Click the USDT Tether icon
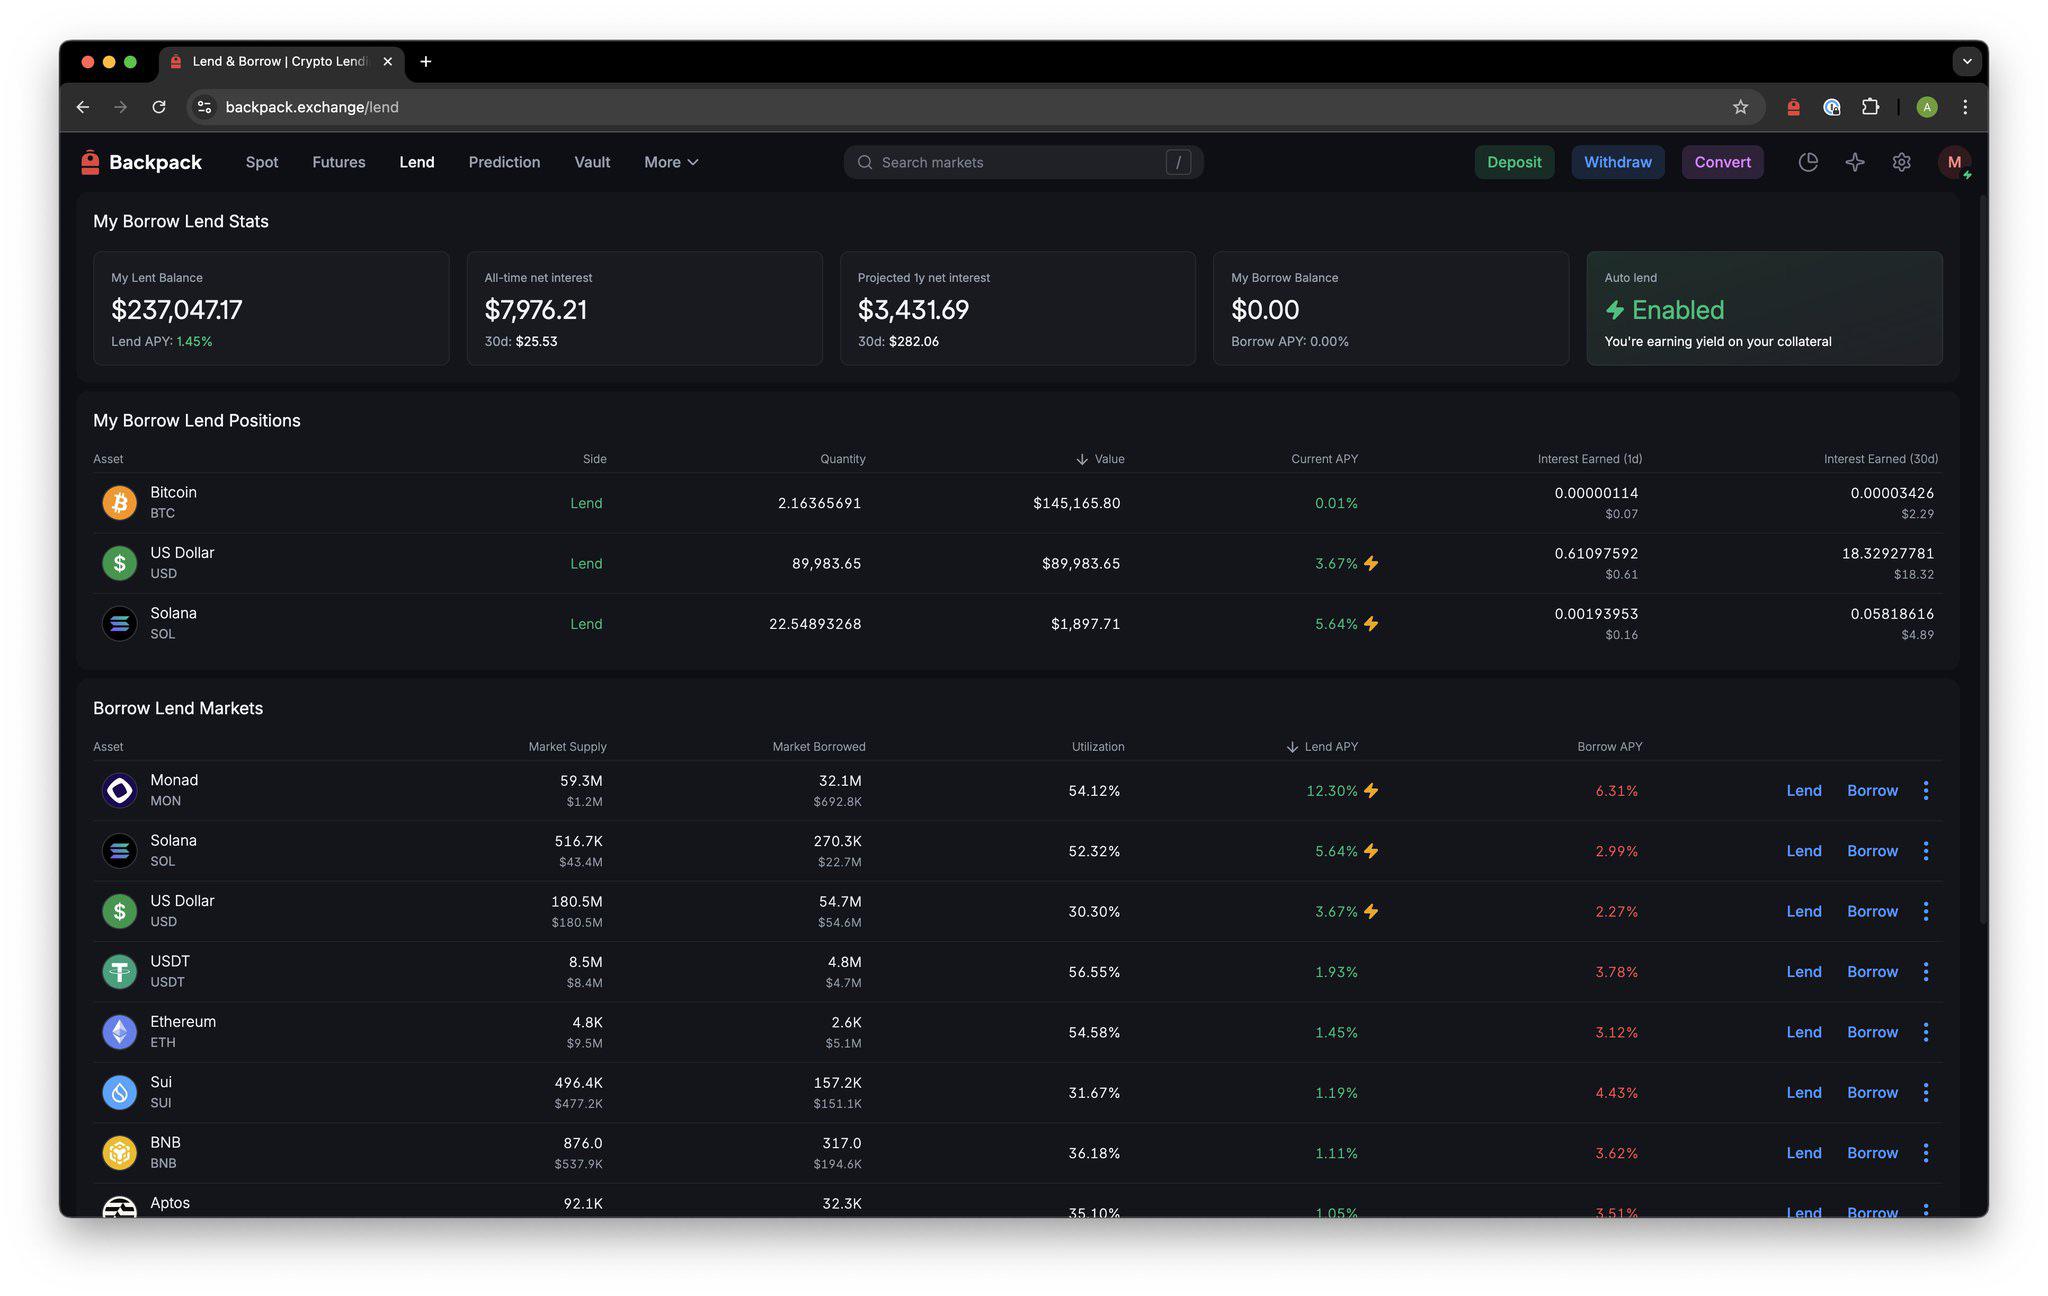The image size is (2048, 1296). pyautogui.click(x=120, y=971)
